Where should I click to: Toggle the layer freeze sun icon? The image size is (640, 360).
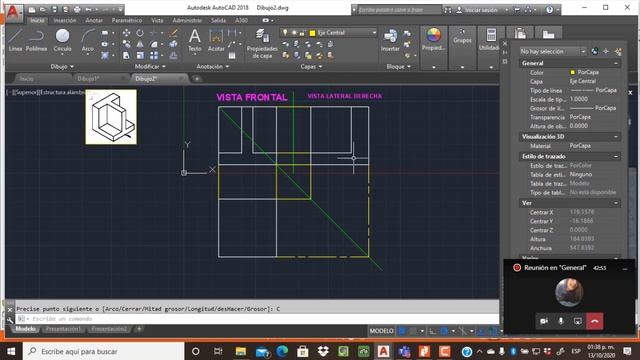coord(293,33)
